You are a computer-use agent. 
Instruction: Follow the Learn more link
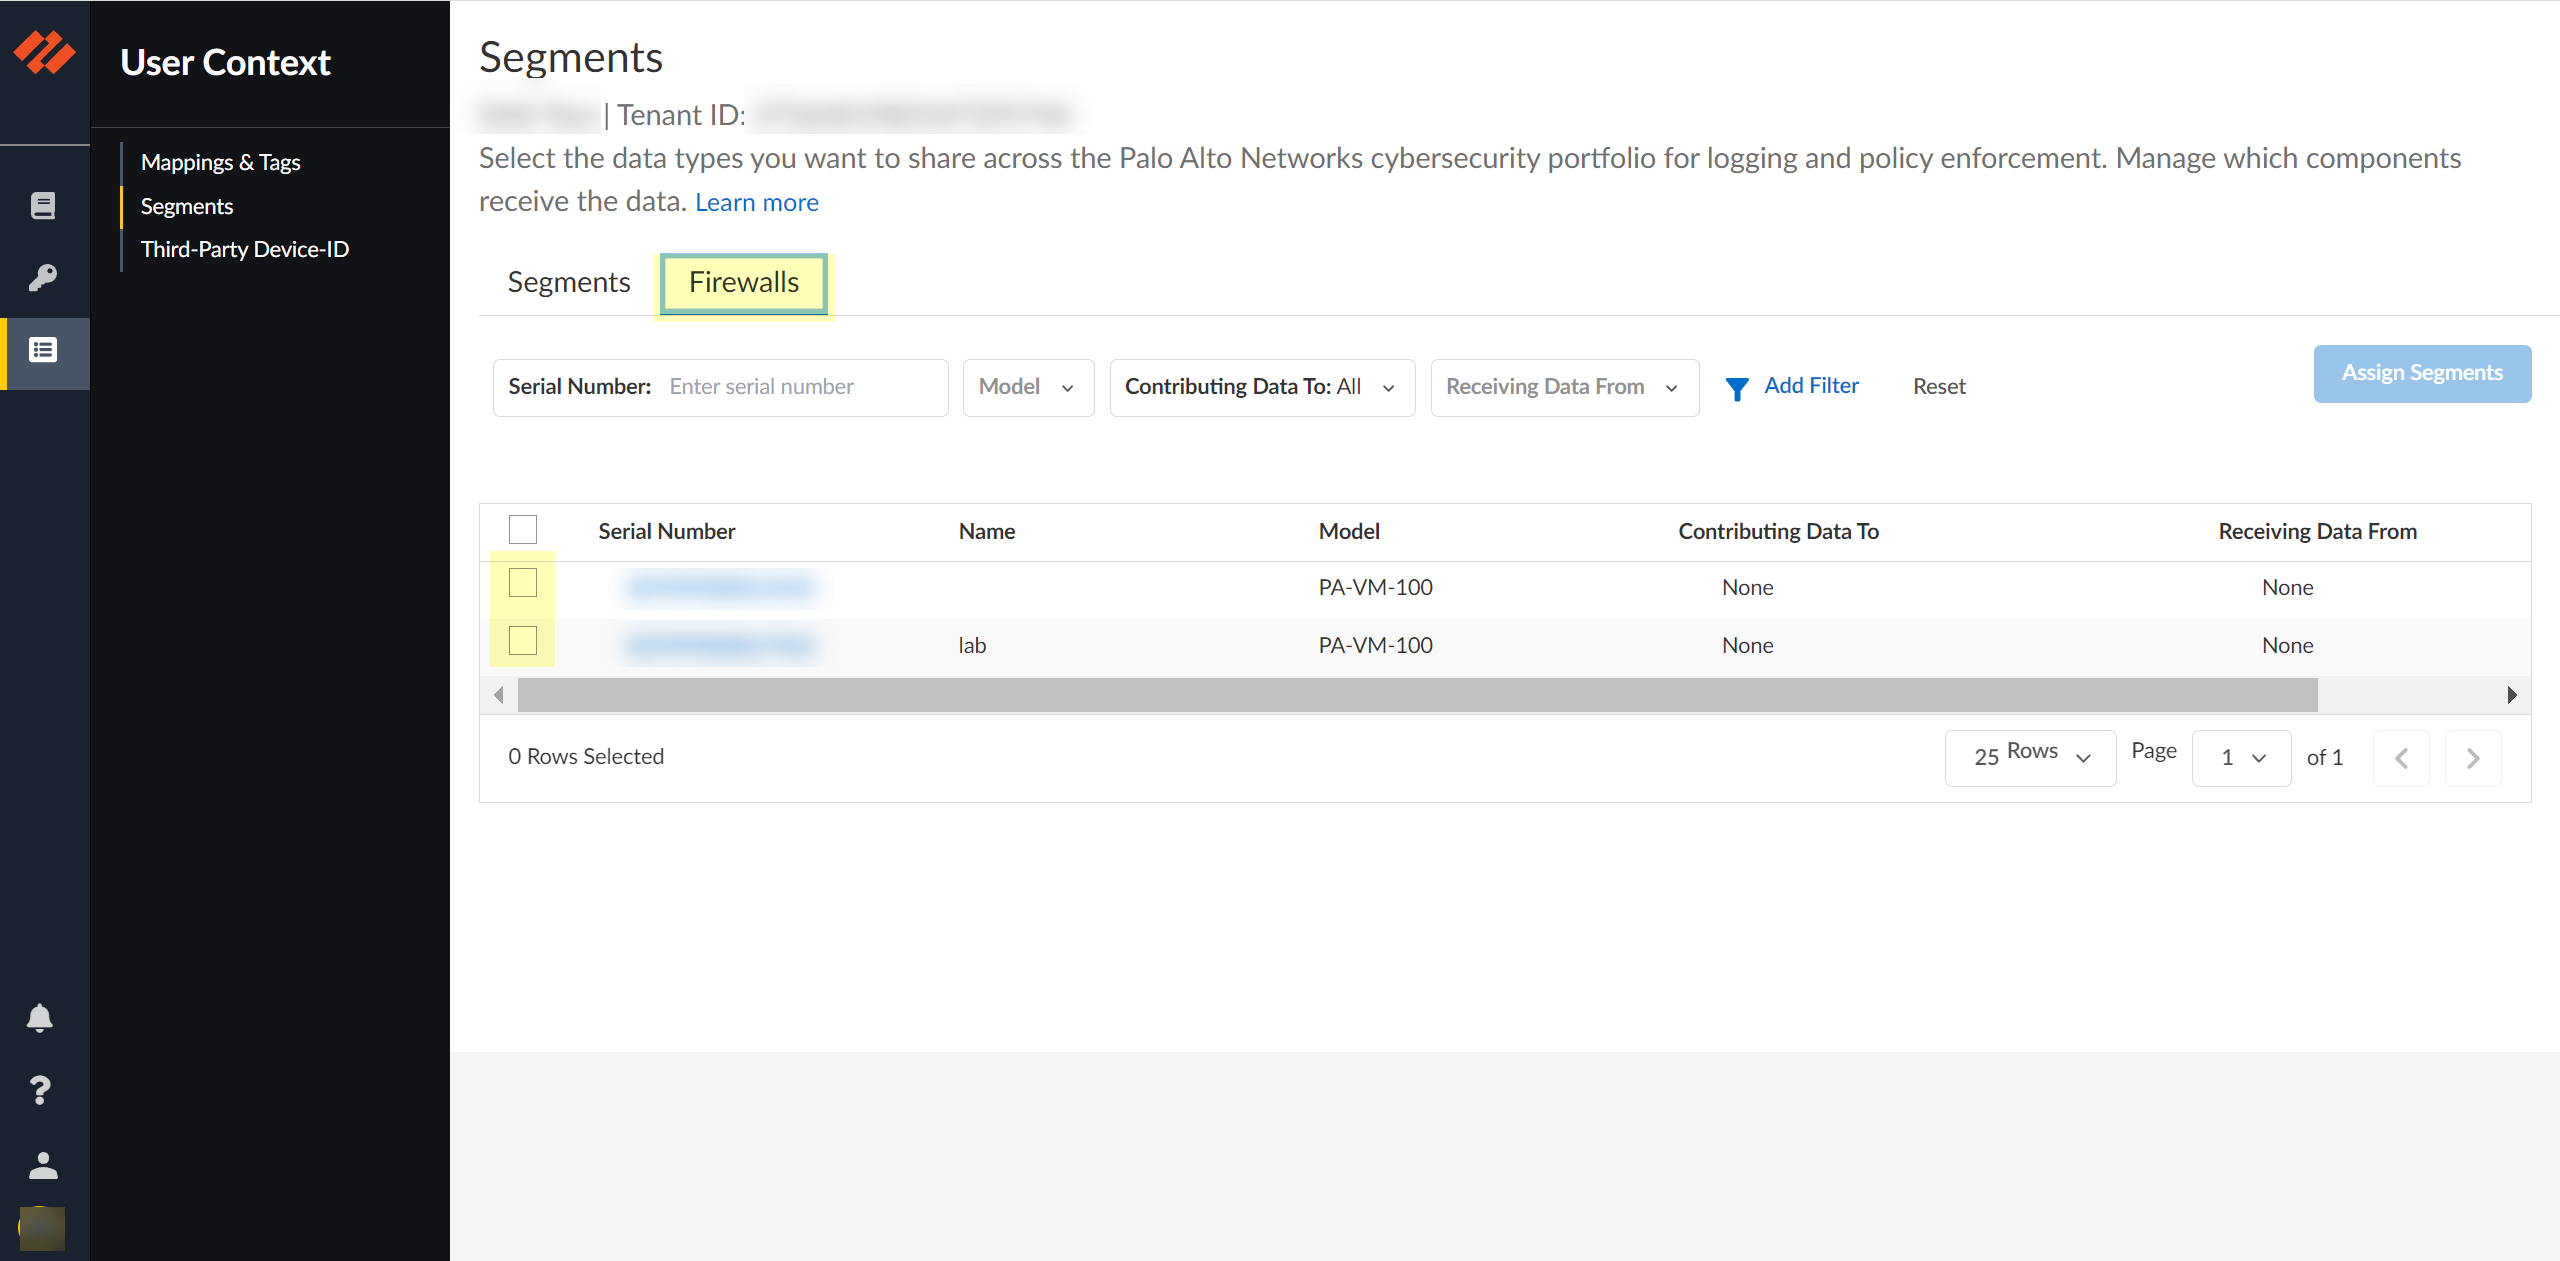[757, 203]
